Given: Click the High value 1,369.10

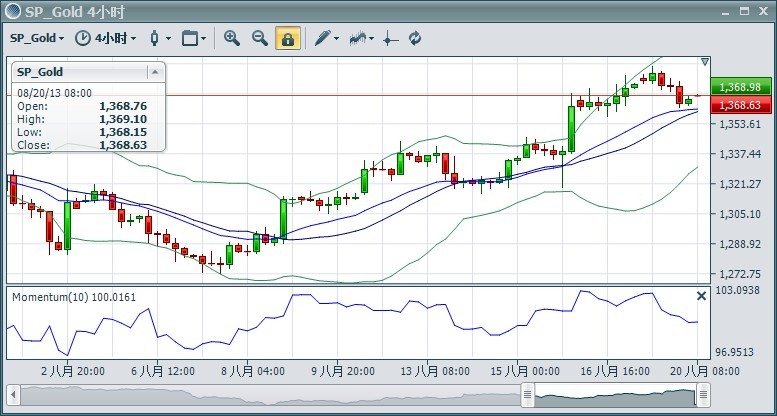Looking at the screenshot, I should click(123, 119).
